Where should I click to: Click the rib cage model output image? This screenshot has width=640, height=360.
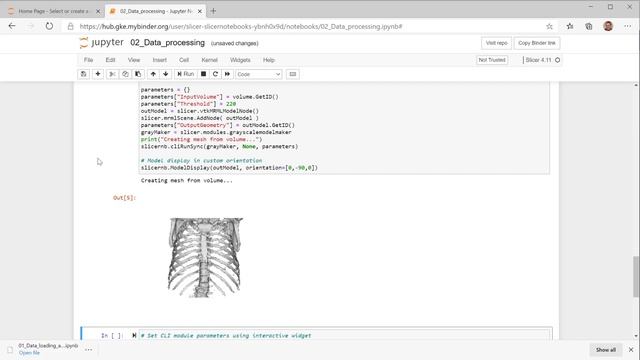tap(205, 258)
